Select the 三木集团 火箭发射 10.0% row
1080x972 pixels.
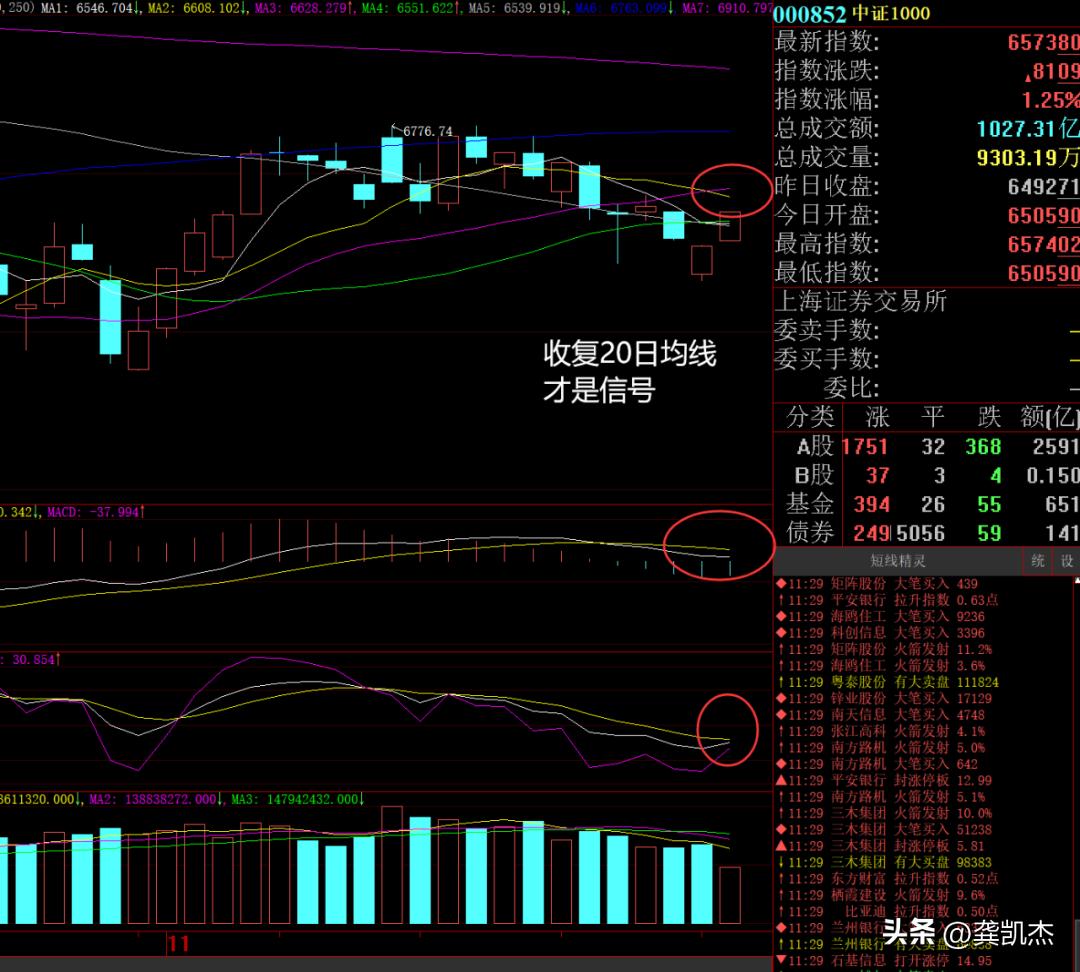pos(884,813)
